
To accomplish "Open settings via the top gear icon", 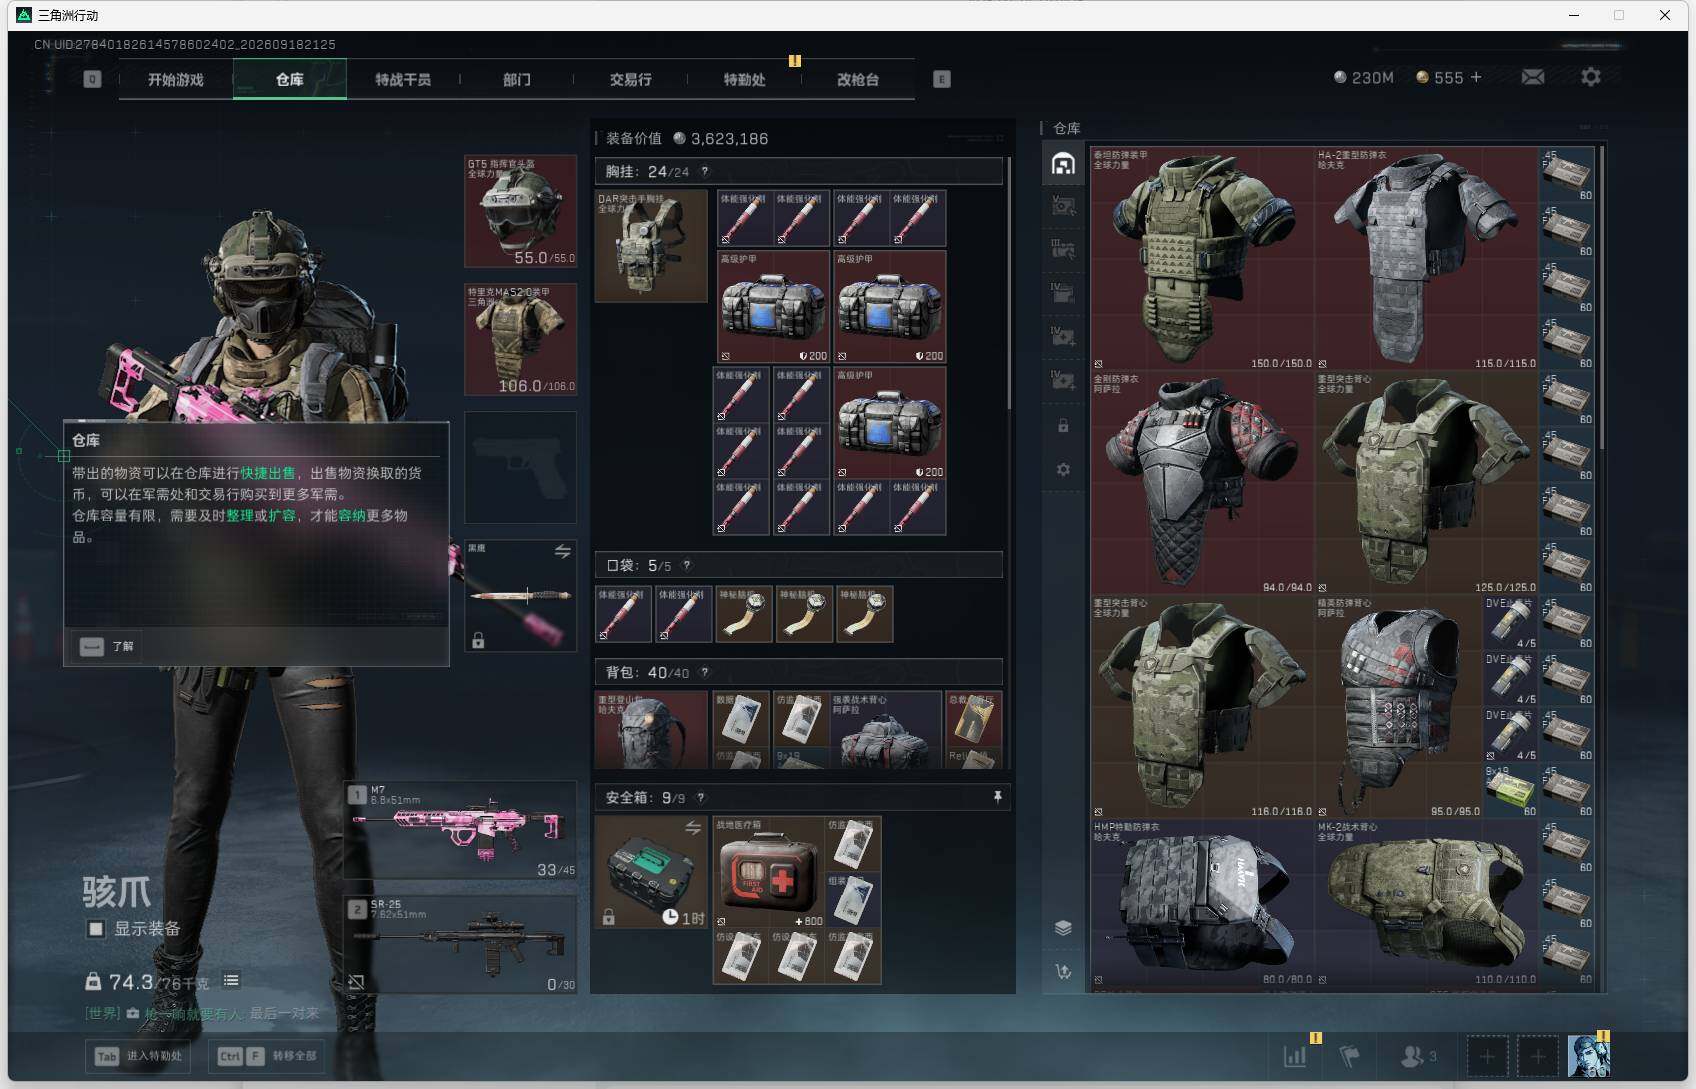I will point(1591,77).
